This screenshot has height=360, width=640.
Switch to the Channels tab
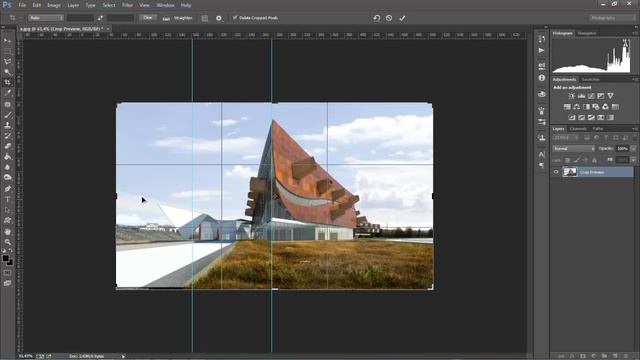(578, 129)
